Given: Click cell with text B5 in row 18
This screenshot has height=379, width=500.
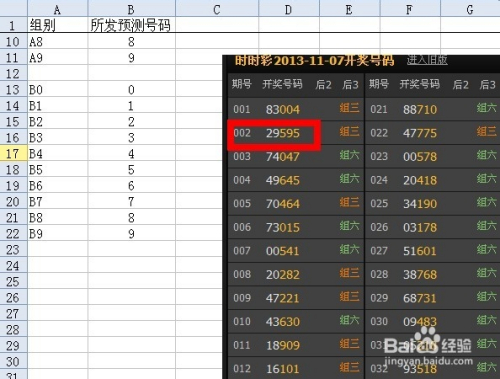Looking at the screenshot, I should point(58,170).
